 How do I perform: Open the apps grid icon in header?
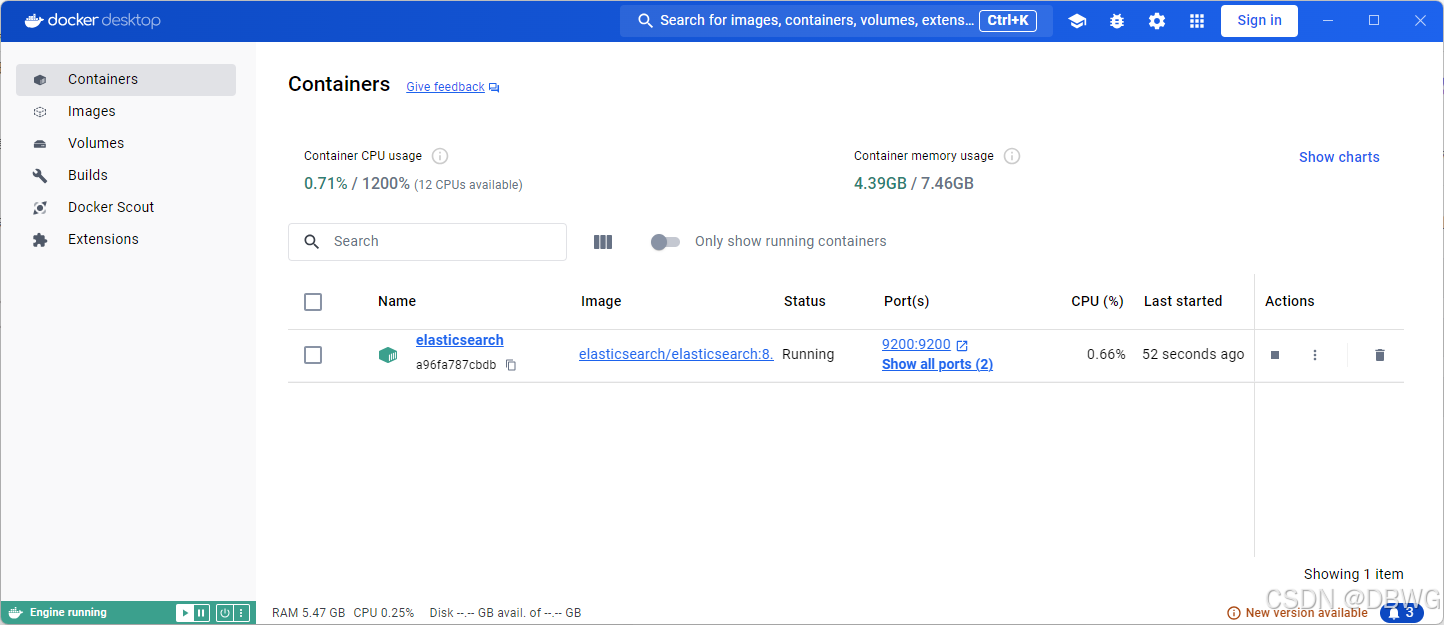tap(1197, 21)
